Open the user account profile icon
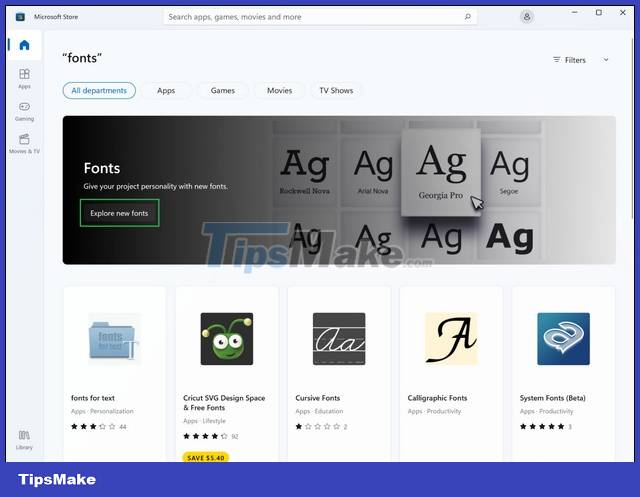 pos(527,17)
